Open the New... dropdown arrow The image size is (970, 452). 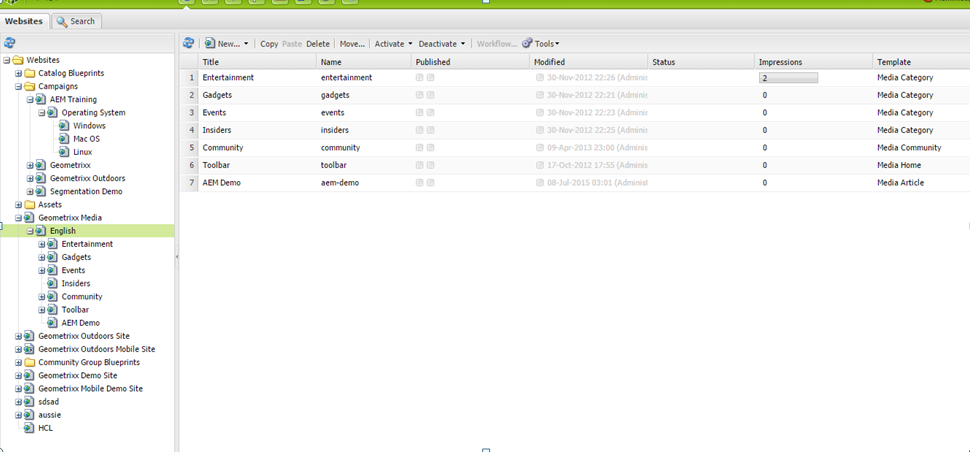(246, 44)
